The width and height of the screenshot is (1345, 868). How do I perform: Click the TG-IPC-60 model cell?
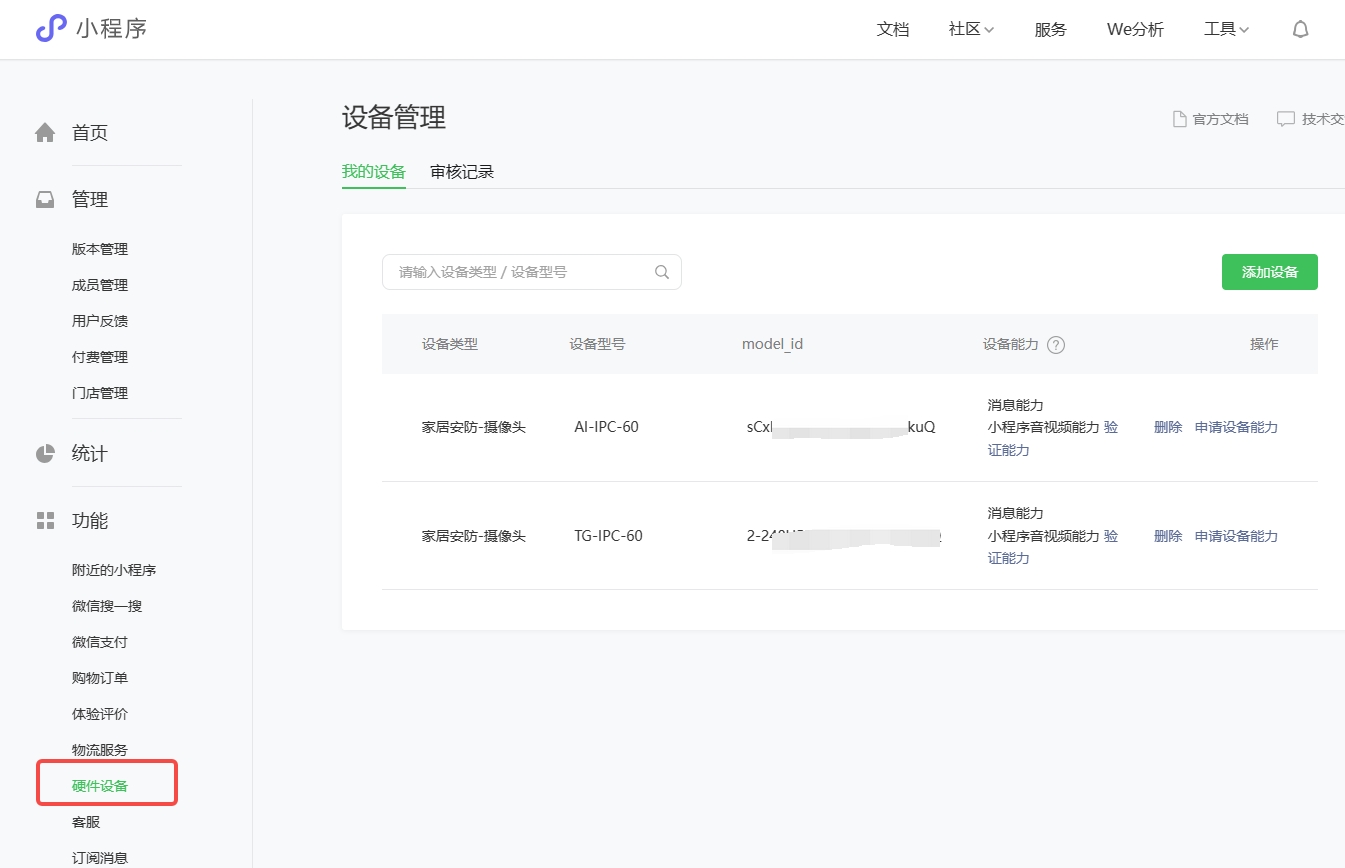pyautogui.click(x=608, y=536)
